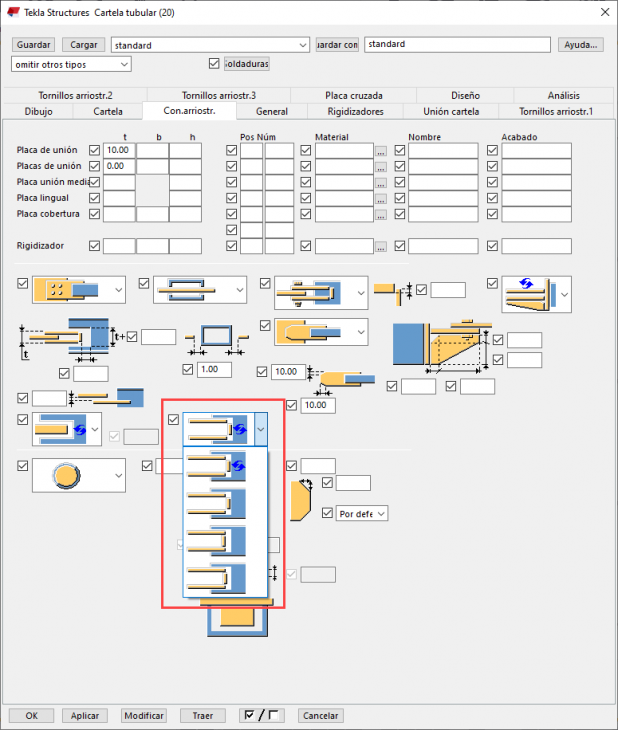The width and height of the screenshot is (618, 730).
Task: Uncheck Placa lingual thickness checkbox
Action: (x=95, y=198)
